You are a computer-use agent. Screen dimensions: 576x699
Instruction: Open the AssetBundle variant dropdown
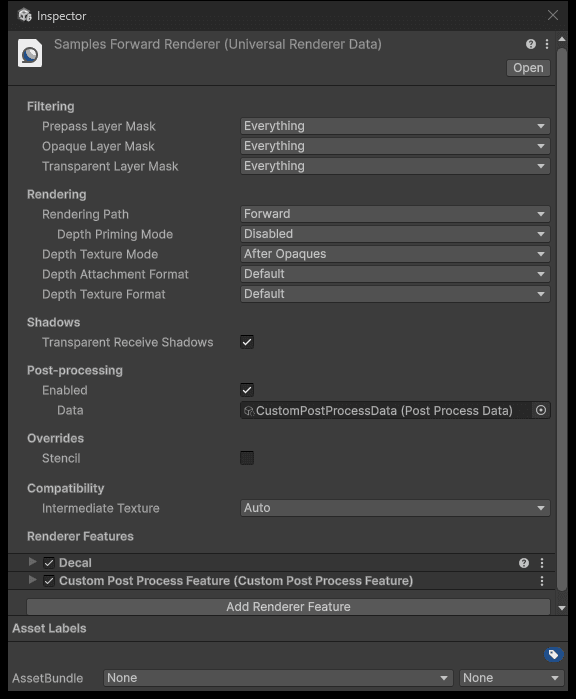tap(512, 678)
